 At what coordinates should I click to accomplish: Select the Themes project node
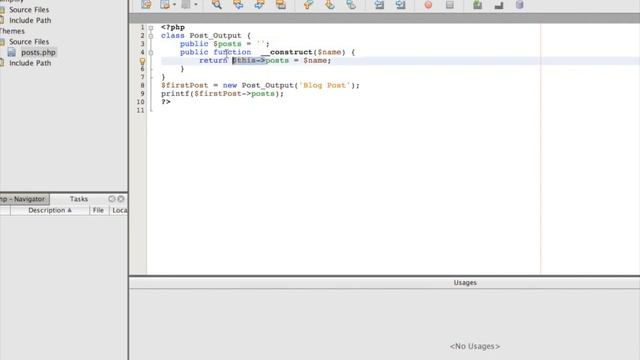pos(12,31)
